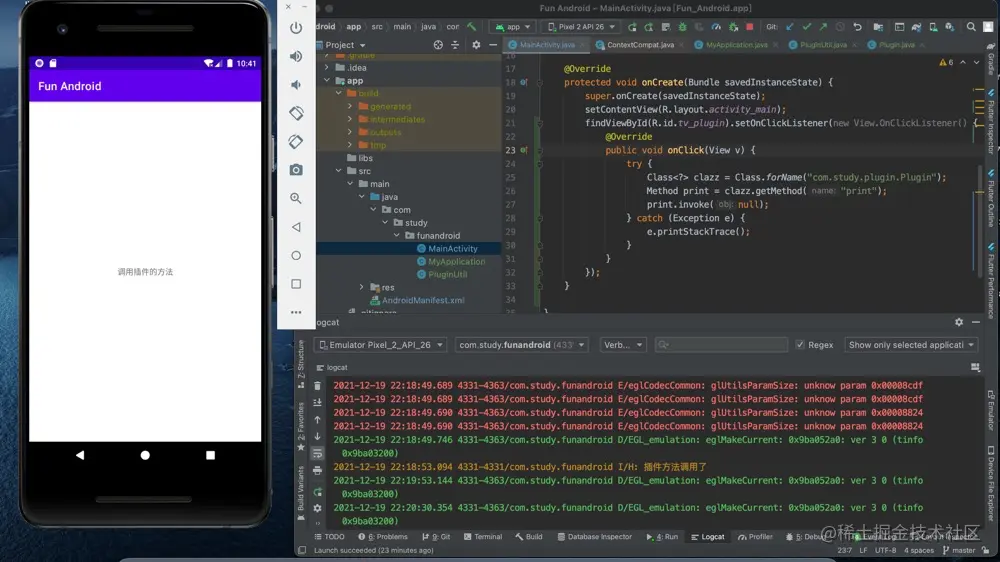Open the app run configuration dropdown
Image resolution: width=1000 pixels, height=562 pixels.
(x=513, y=27)
